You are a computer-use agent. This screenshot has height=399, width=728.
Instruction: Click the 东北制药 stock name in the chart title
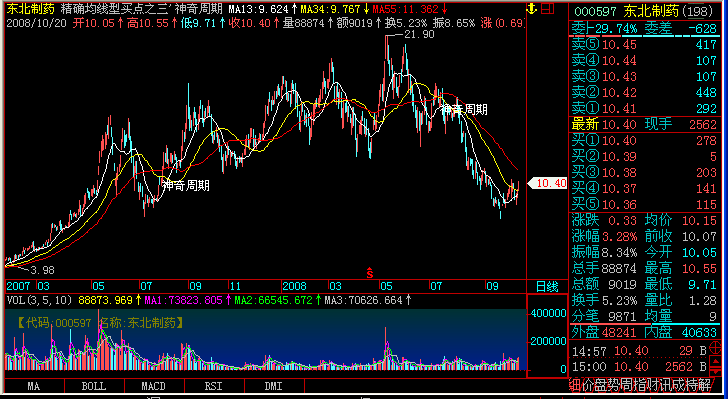coord(30,9)
